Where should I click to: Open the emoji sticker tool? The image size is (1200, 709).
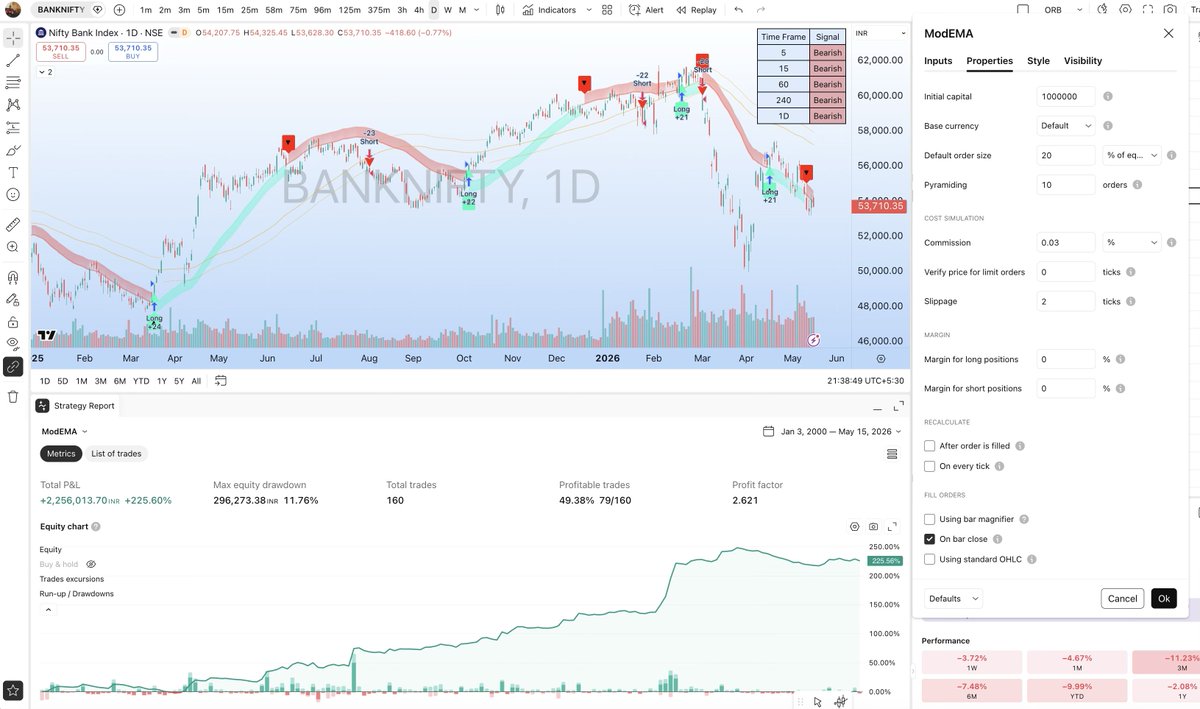tap(13, 194)
